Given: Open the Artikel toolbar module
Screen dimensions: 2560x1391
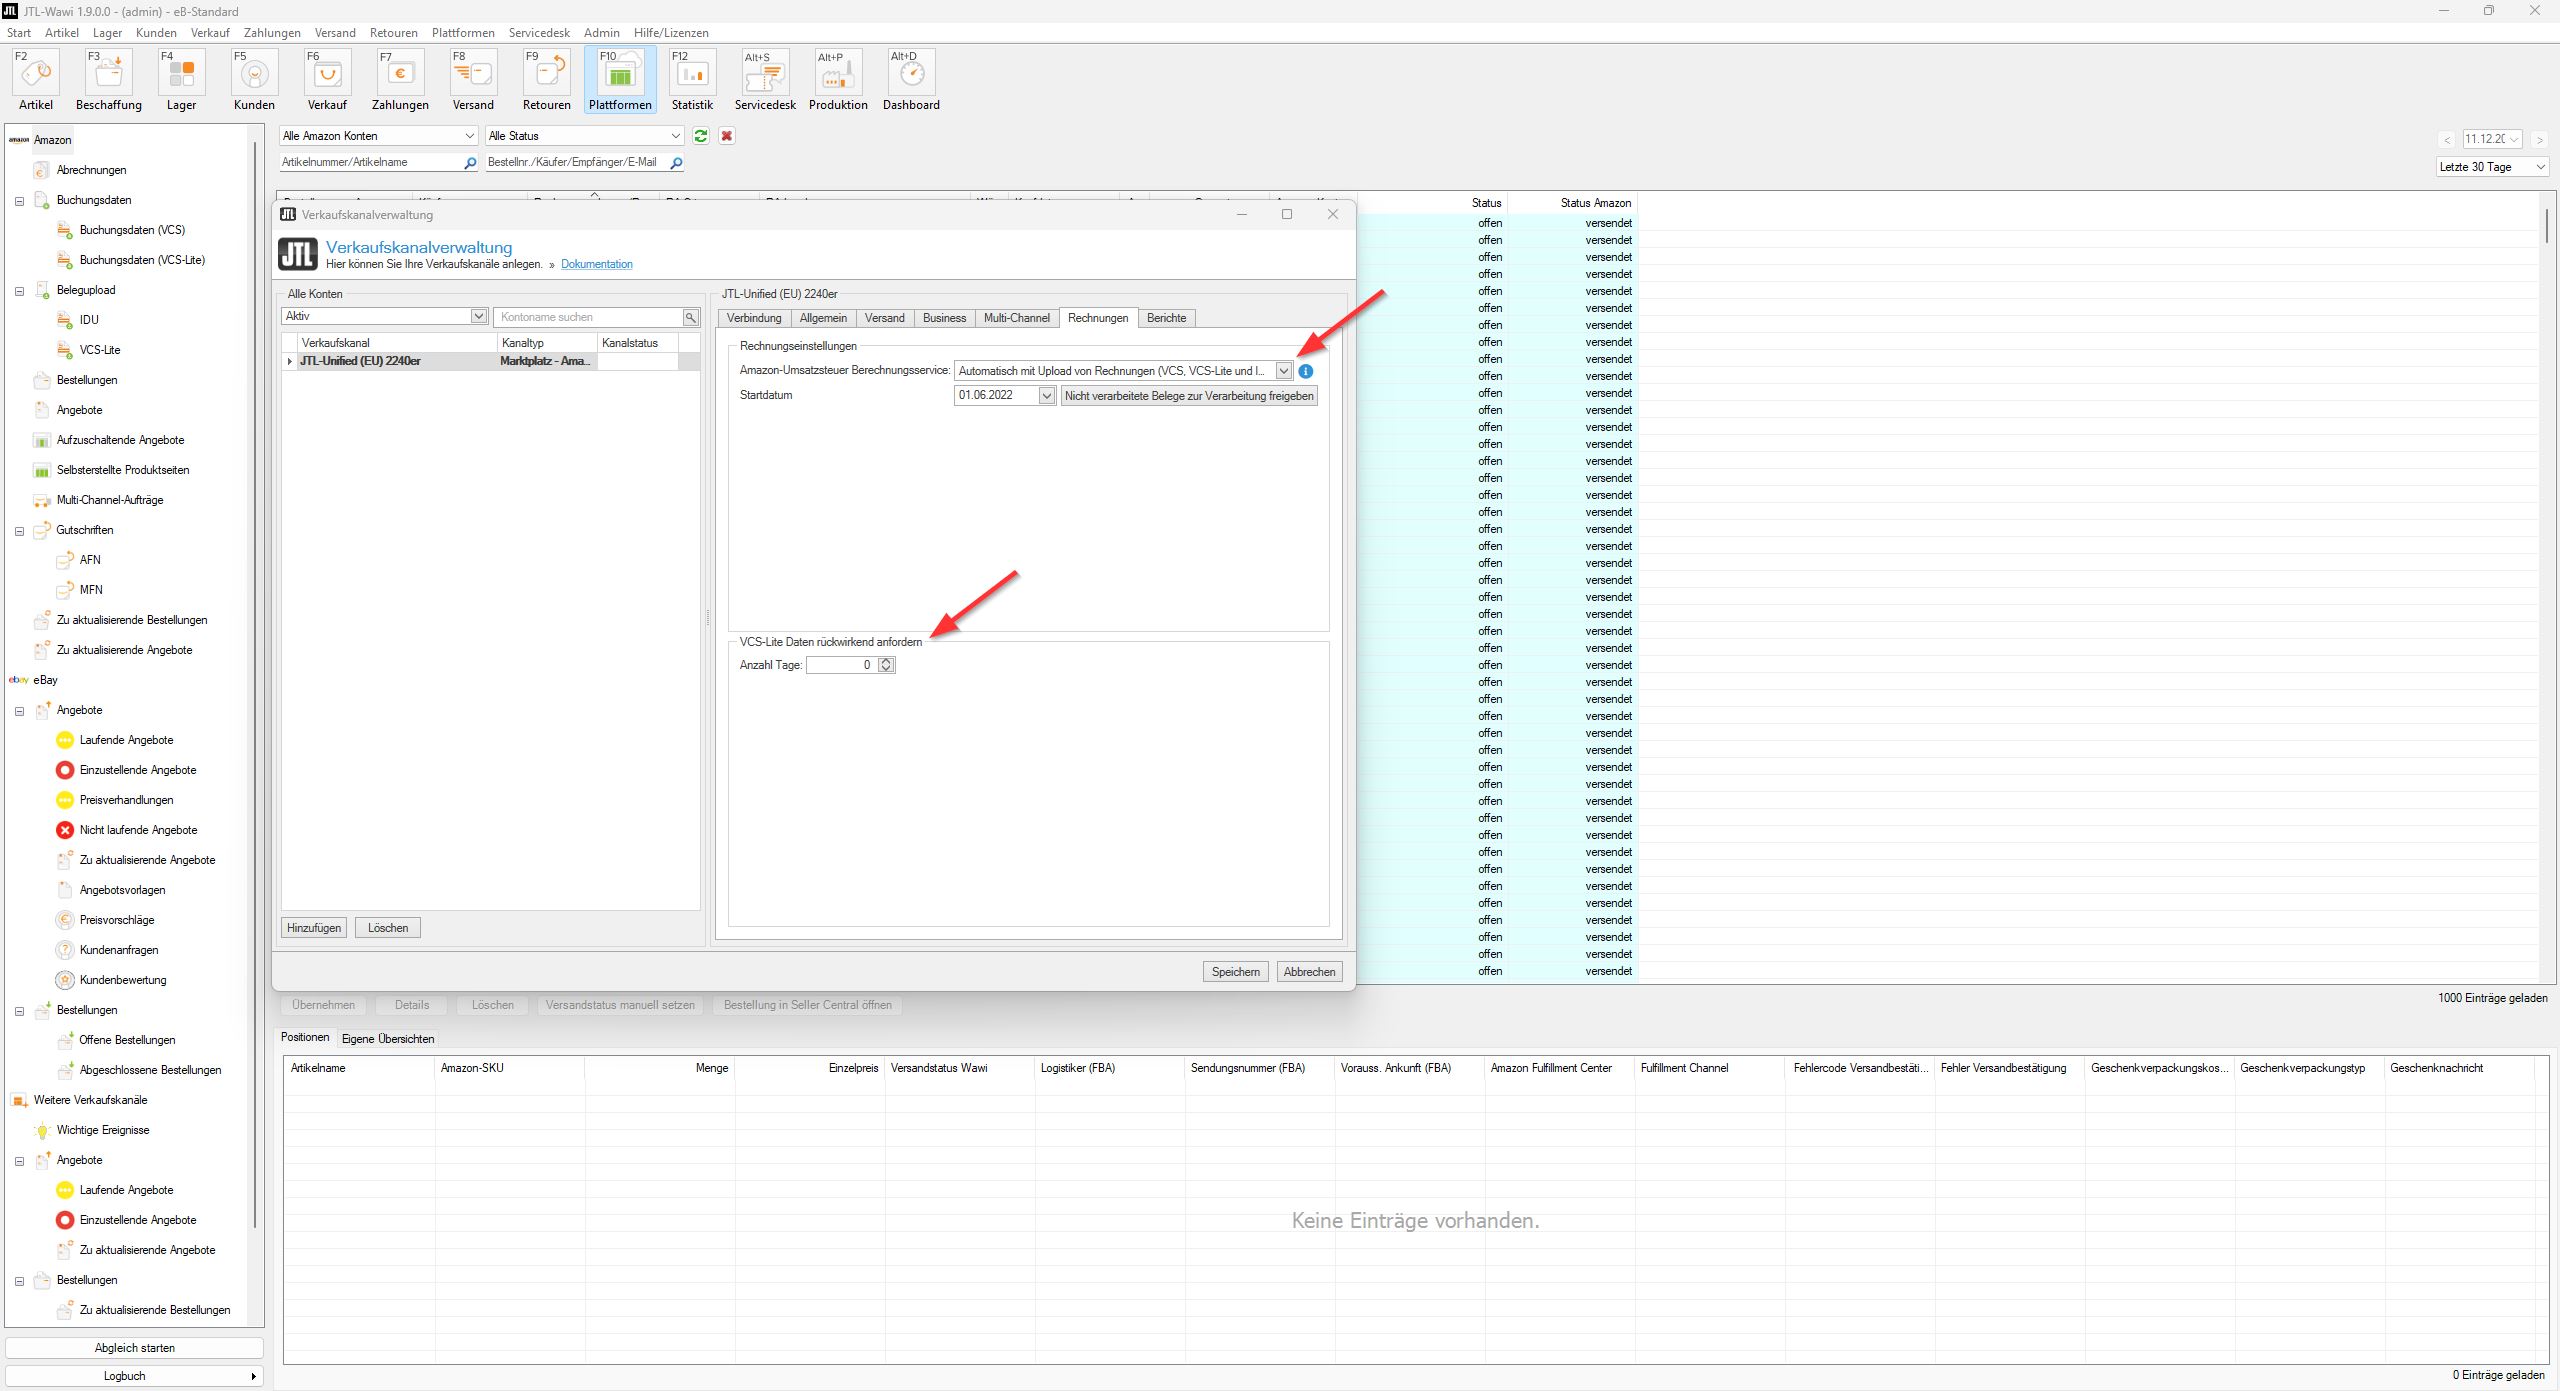Looking at the screenshot, I should 36,81.
